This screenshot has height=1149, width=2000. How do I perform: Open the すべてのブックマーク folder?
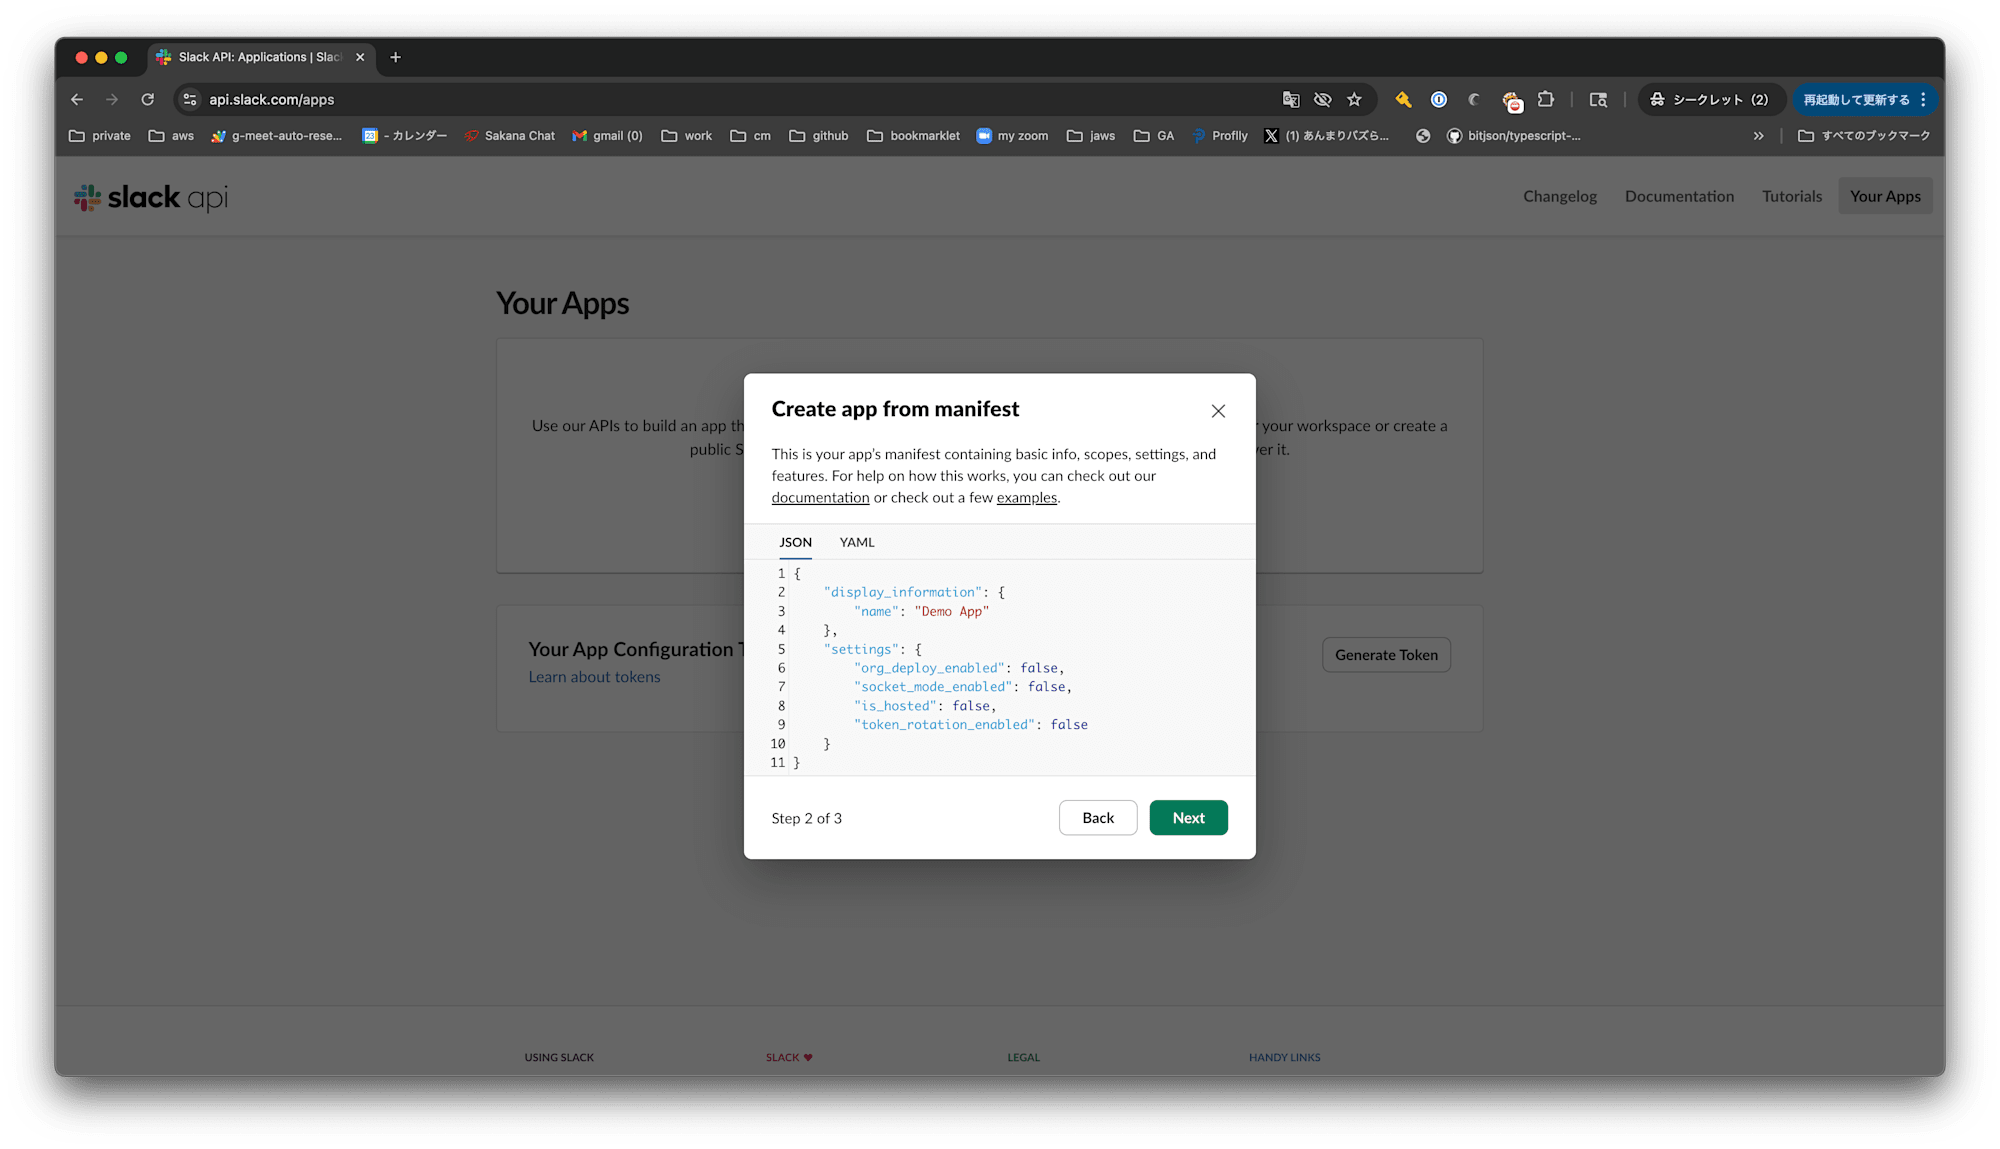click(x=1864, y=136)
